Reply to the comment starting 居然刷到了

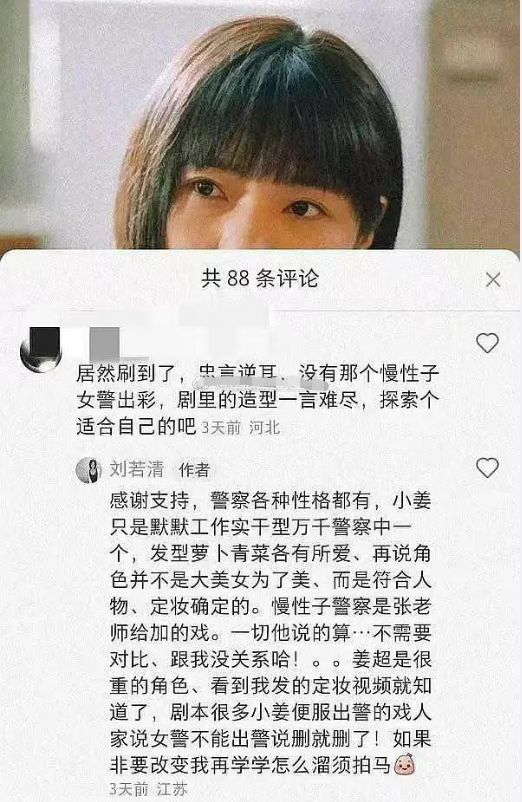pos(257,400)
